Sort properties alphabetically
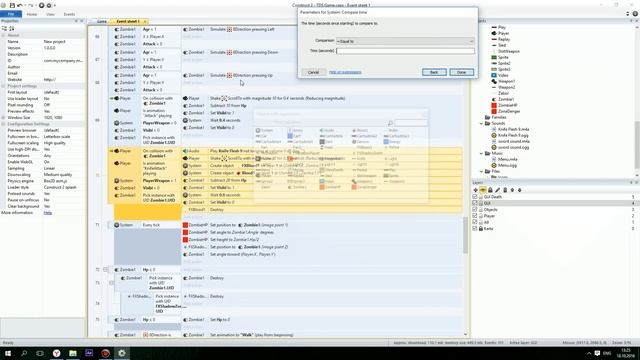The height and width of the screenshot is (360, 640). 12,28
